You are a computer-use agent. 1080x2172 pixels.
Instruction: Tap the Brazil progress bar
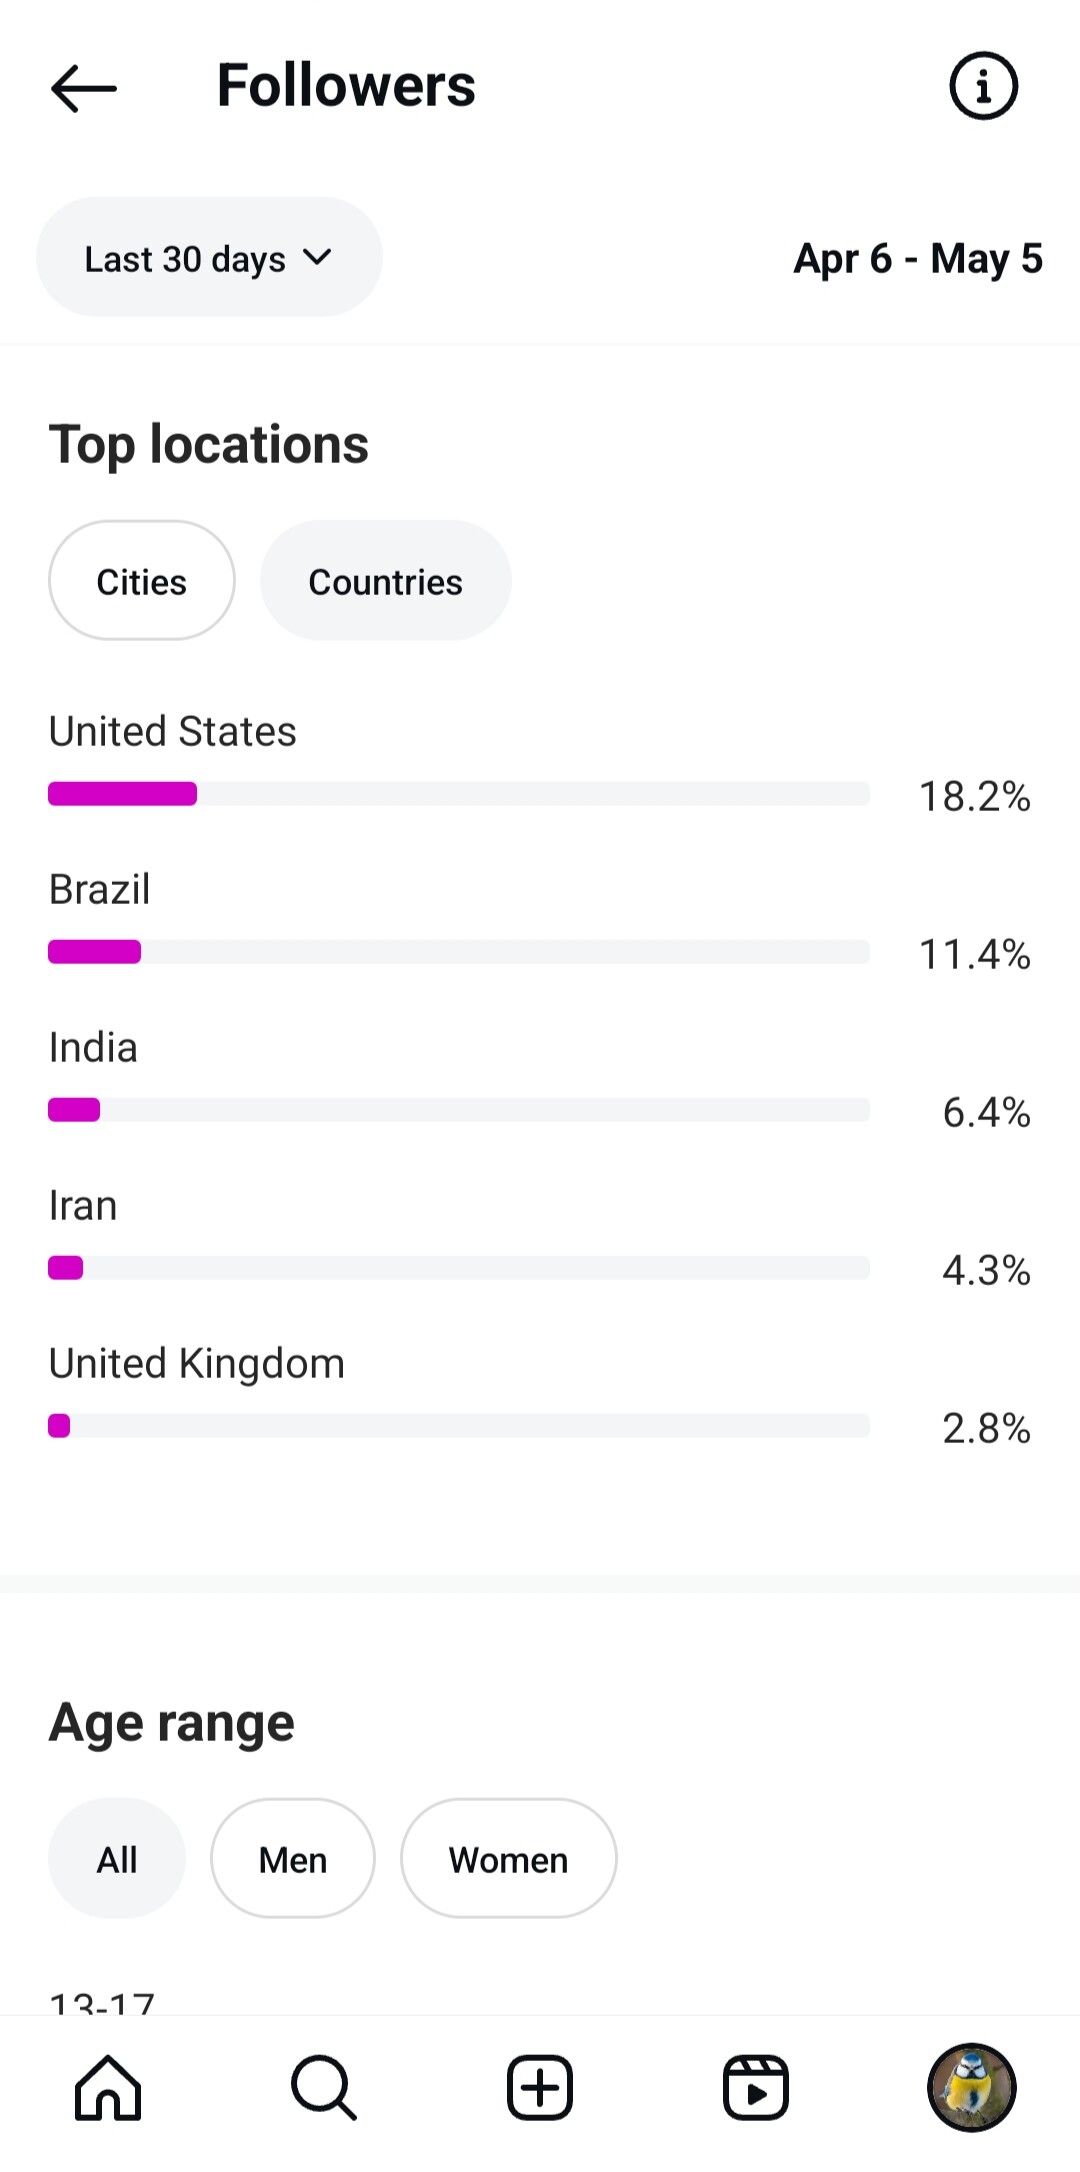(x=458, y=952)
